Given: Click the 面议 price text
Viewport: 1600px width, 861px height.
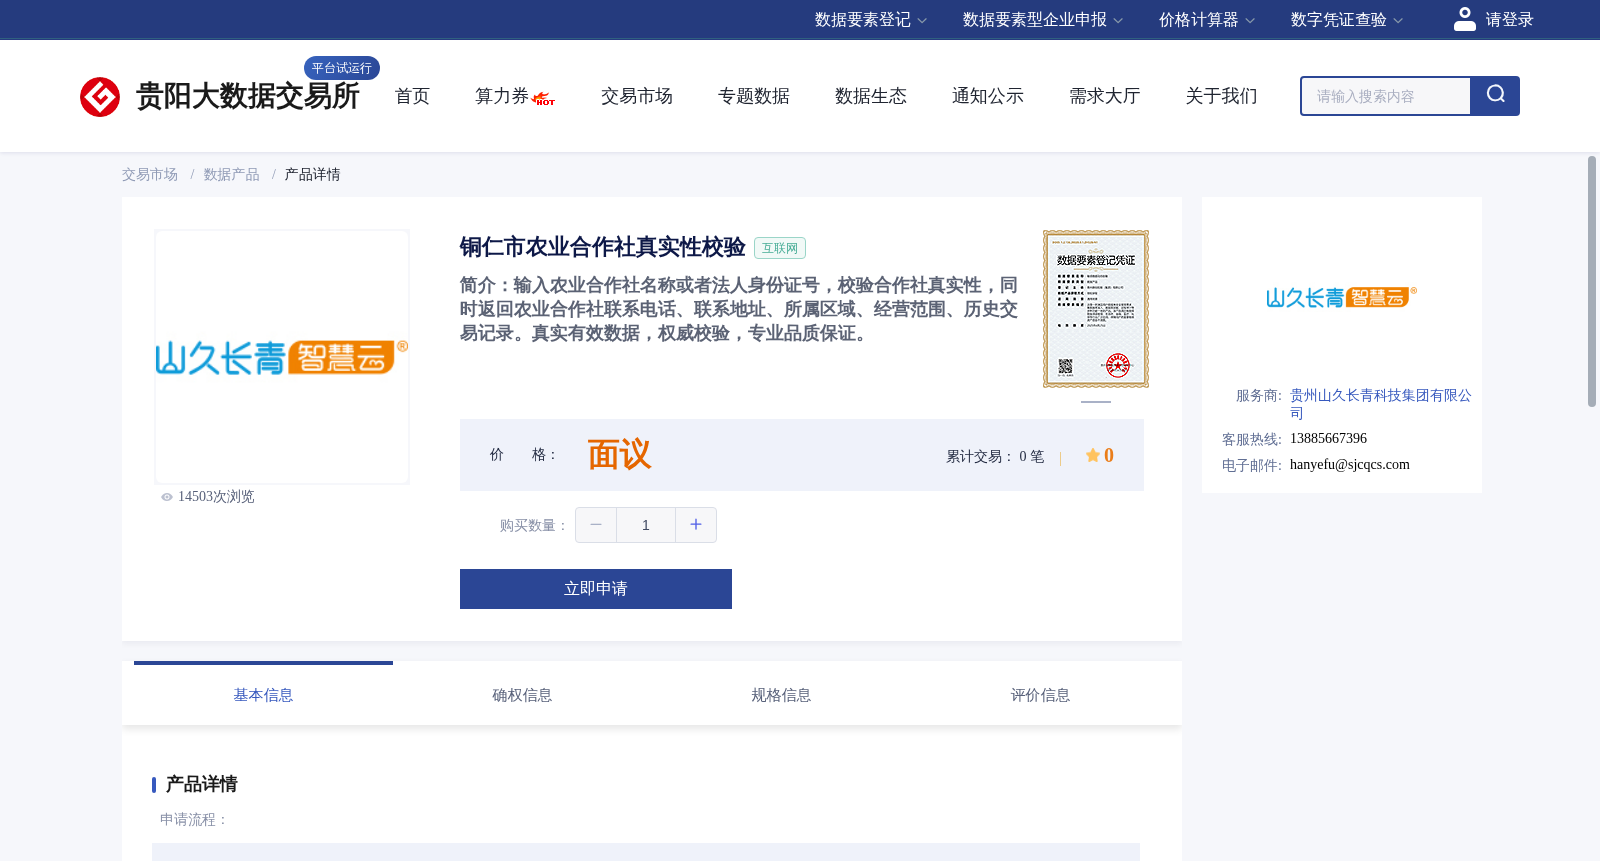Looking at the screenshot, I should pos(619,455).
